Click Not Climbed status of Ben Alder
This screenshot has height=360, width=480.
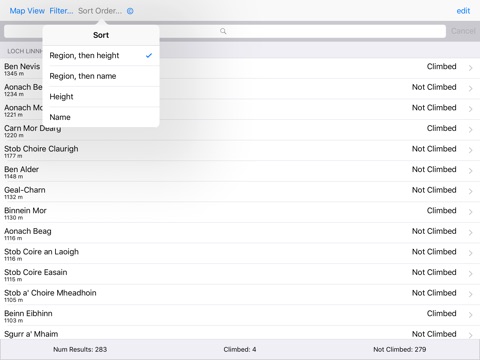[434, 169]
